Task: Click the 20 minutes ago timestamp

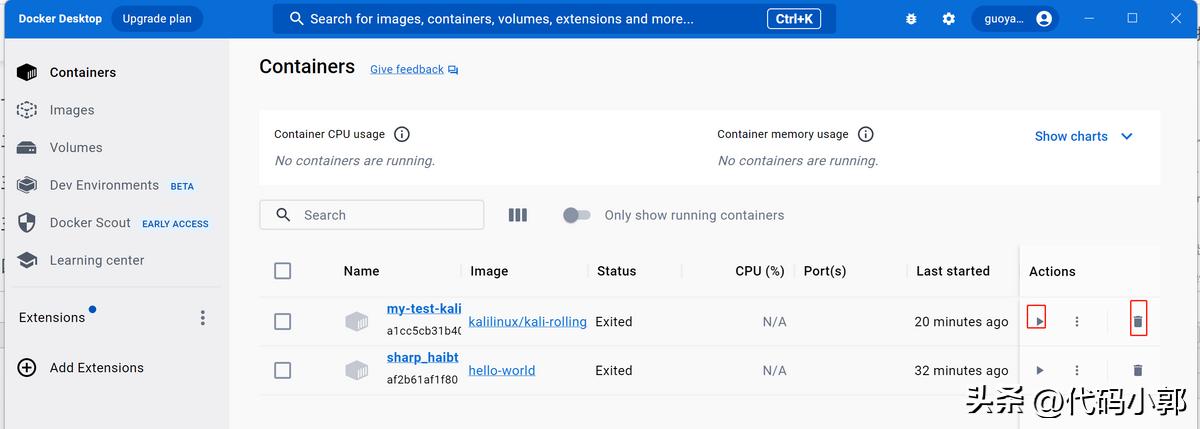Action: click(x=961, y=321)
